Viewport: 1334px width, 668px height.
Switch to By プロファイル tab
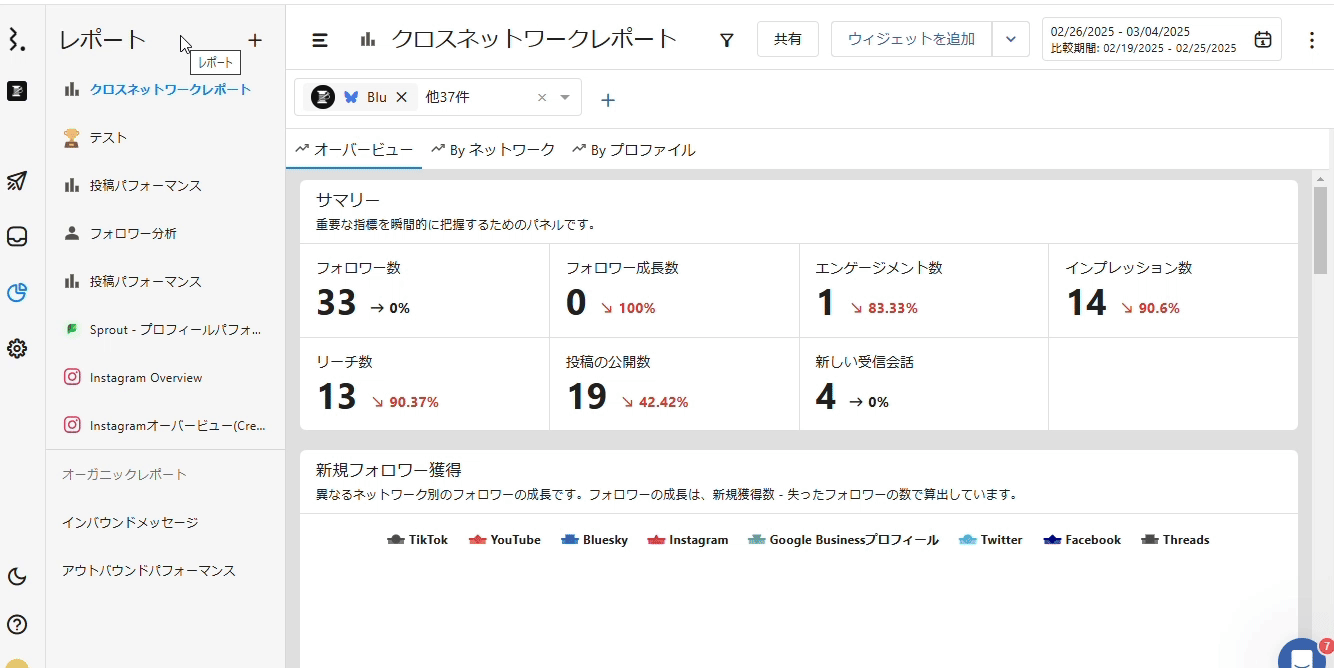coord(634,150)
